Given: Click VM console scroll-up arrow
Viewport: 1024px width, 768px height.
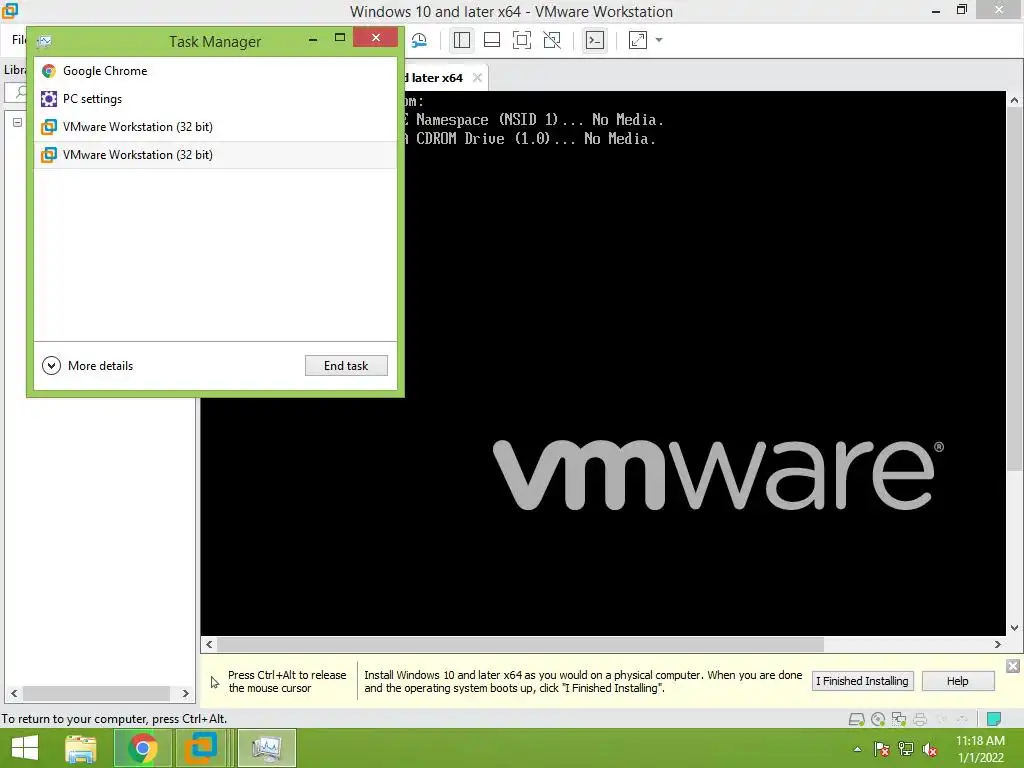Looking at the screenshot, I should click(x=1014, y=100).
